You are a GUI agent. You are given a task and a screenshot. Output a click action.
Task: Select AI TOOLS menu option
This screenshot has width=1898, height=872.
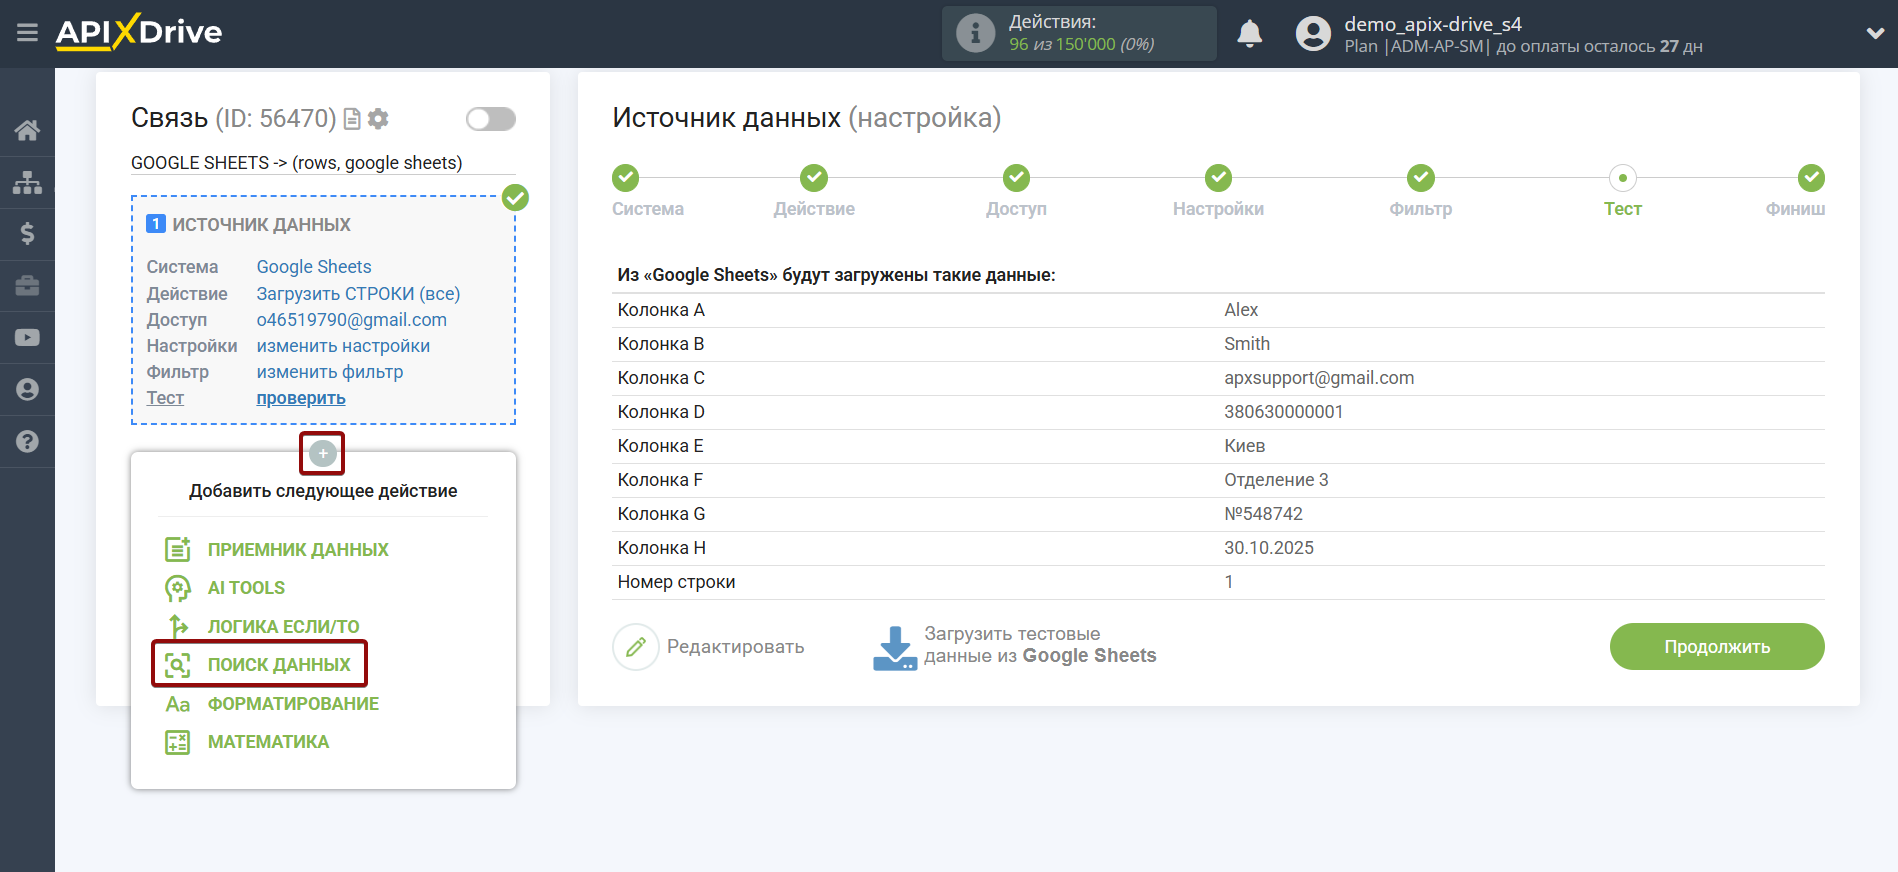[246, 588]
